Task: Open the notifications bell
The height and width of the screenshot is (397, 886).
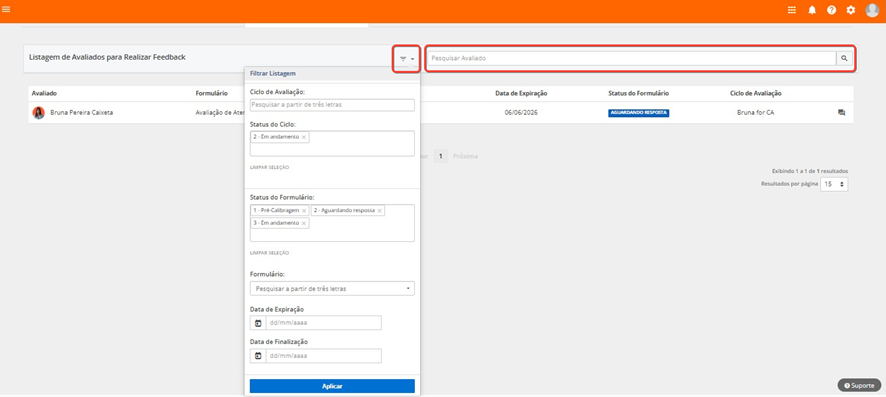Action: click(812, 10)
